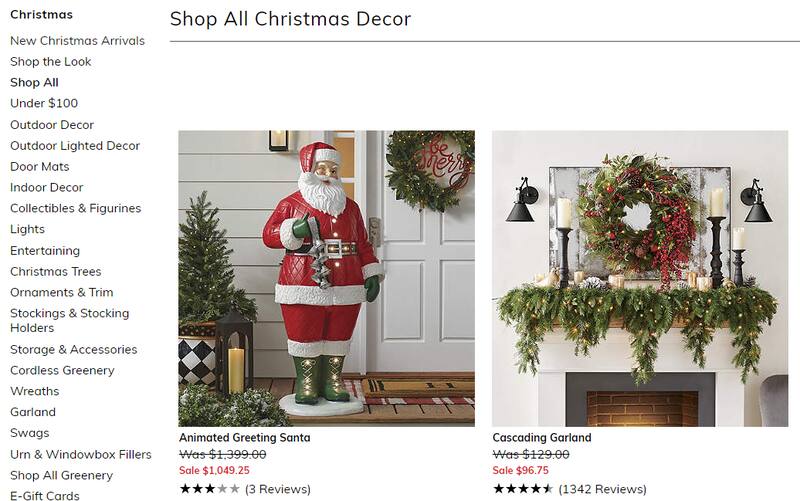800x501 pixels.
Task: Select Urn & Windowbox Fillers link
Action: [81, 454]
